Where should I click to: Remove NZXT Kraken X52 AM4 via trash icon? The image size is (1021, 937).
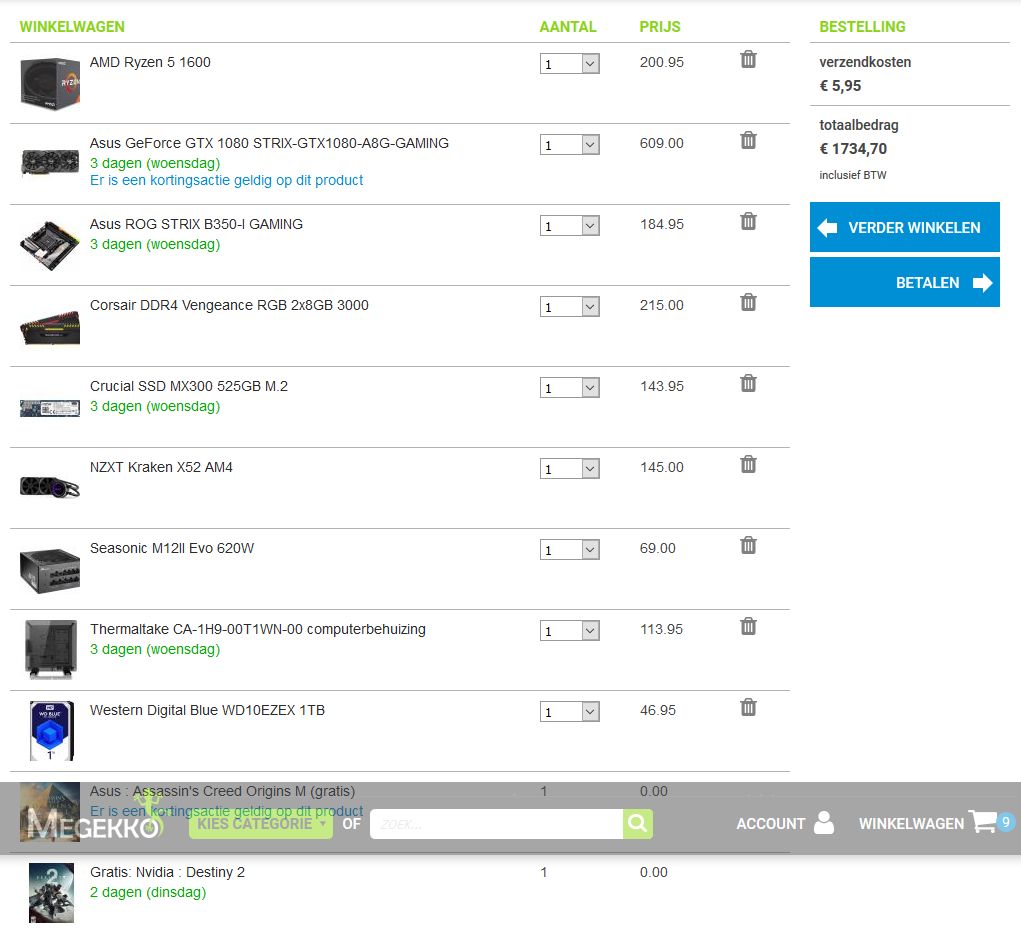pyautogui.click(x=748, y=464)
